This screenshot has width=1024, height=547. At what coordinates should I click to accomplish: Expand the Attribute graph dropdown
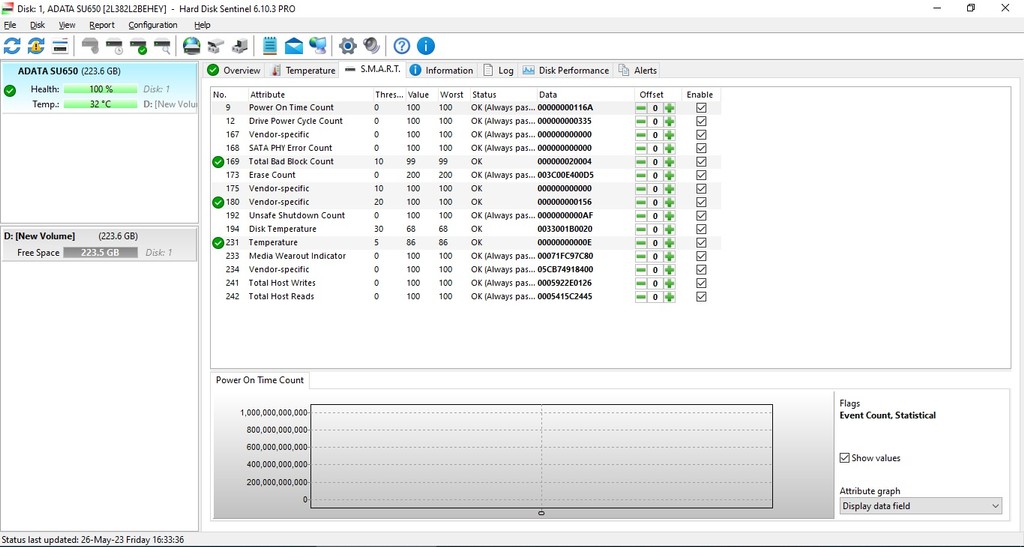pos(920,506)
